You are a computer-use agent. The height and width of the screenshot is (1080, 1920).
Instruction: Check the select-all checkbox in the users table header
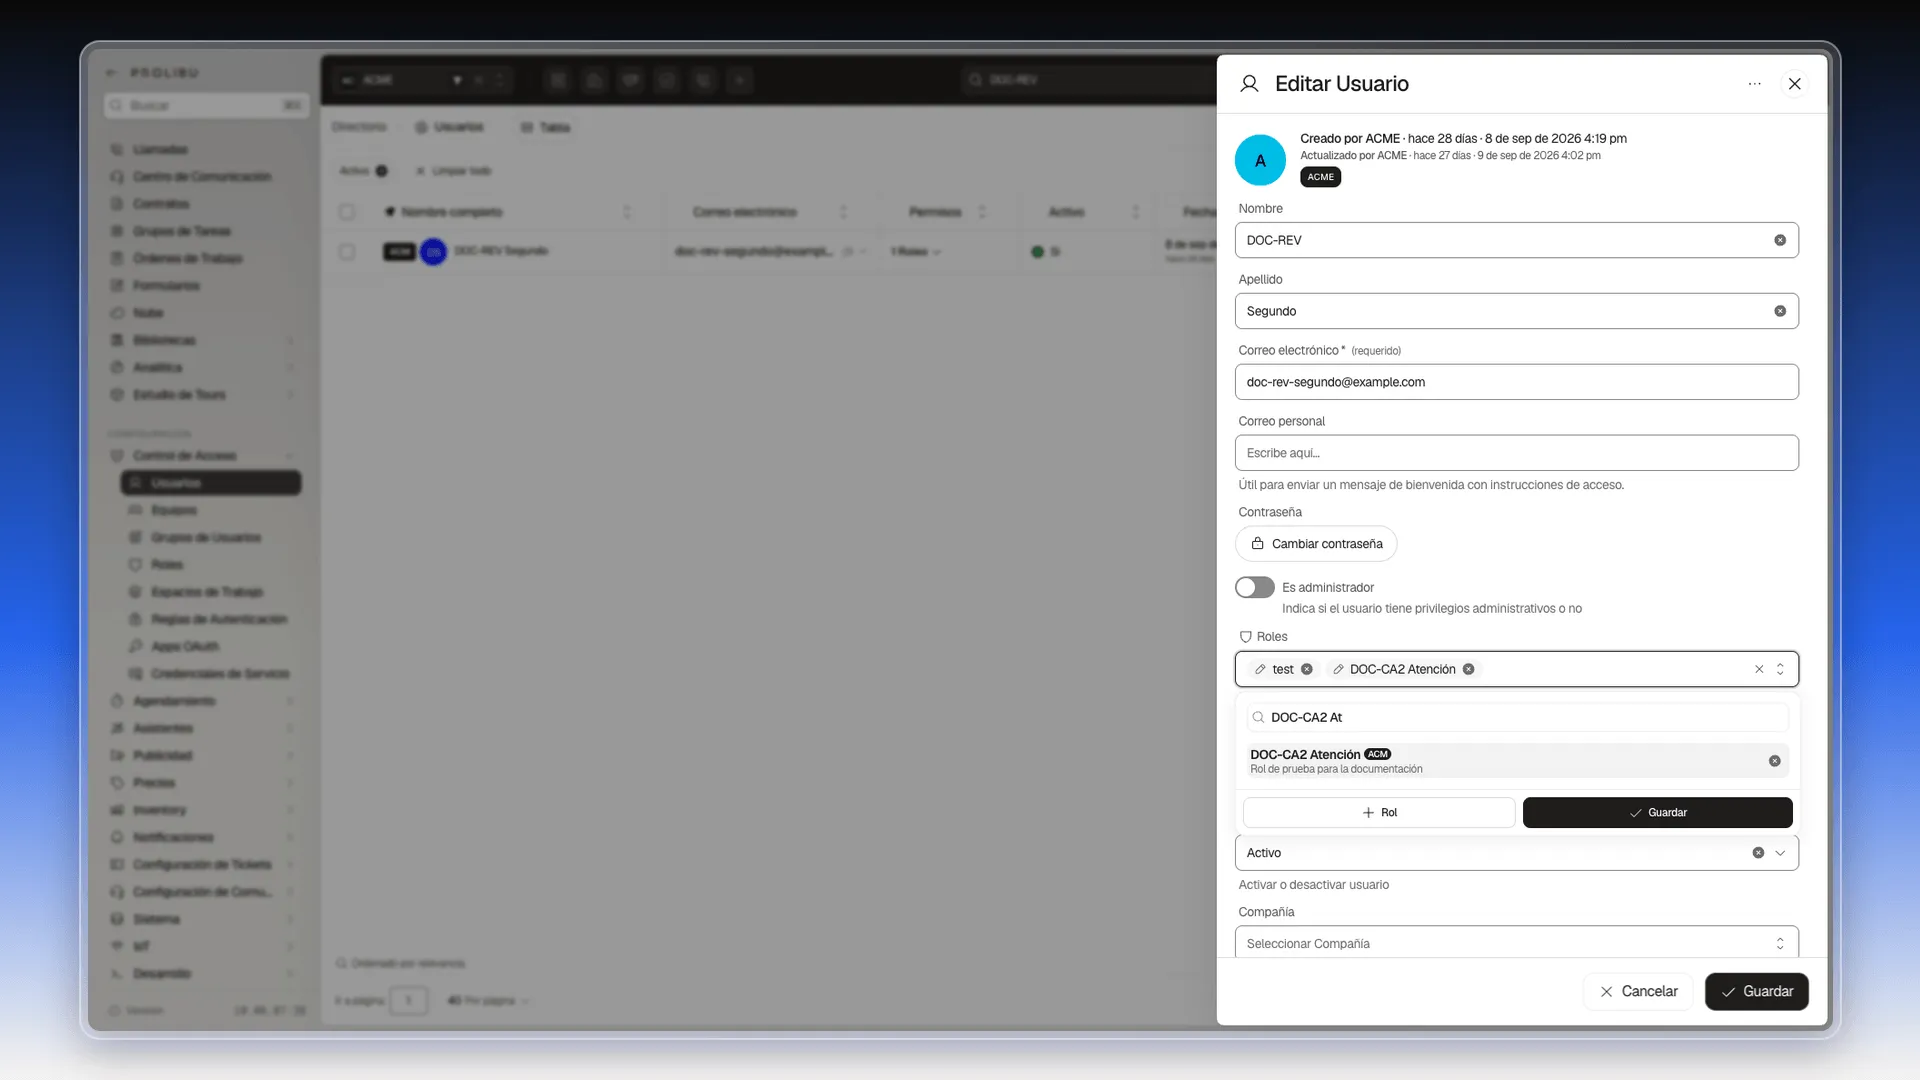point(347,212)
